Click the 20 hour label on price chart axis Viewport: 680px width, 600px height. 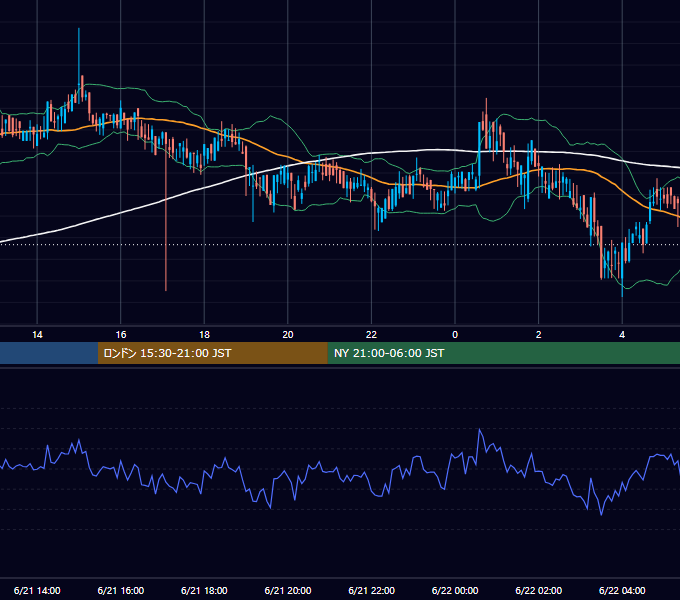tap(288, 335)
